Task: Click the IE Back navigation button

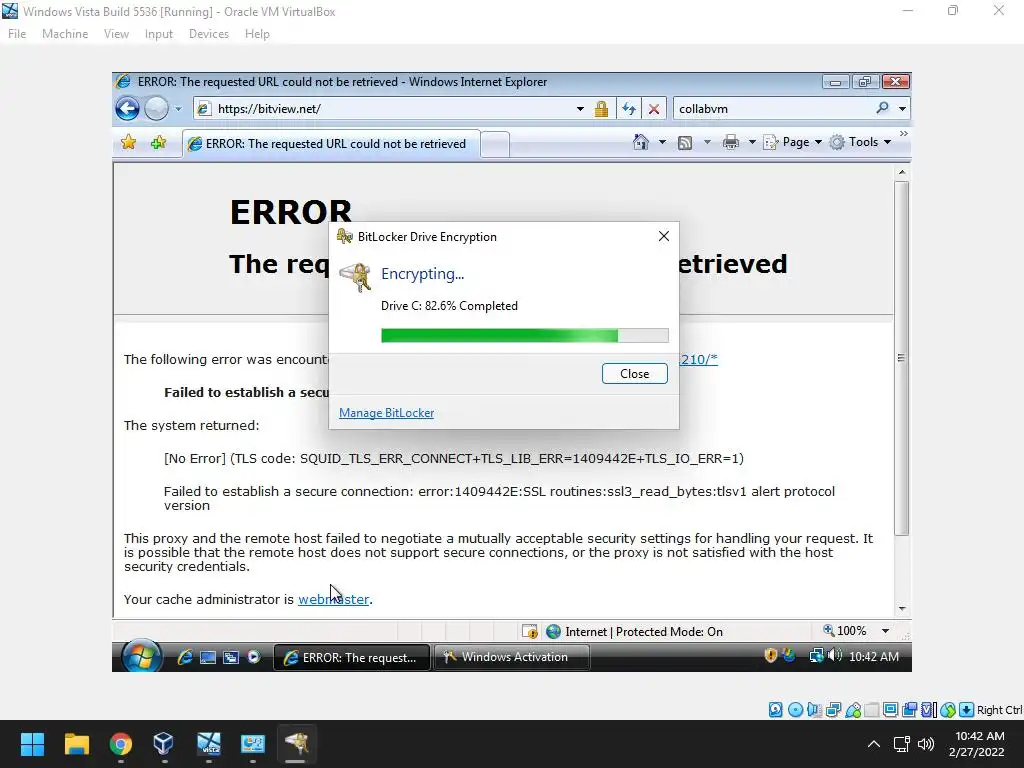Action: (127, 108)
